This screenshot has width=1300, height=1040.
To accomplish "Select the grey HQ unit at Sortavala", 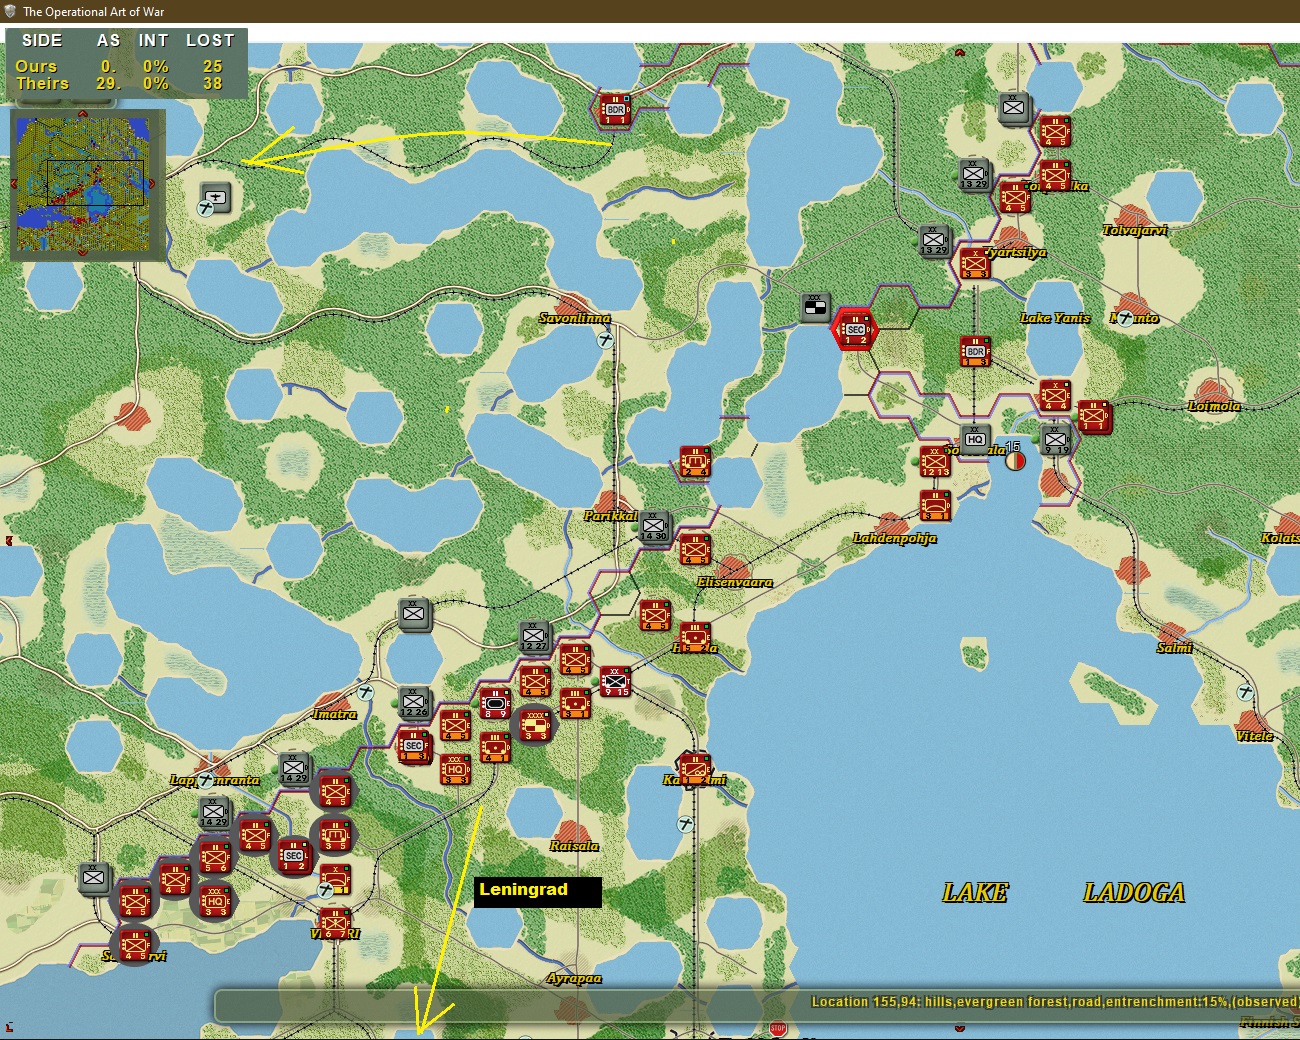I will pos(975,438).
